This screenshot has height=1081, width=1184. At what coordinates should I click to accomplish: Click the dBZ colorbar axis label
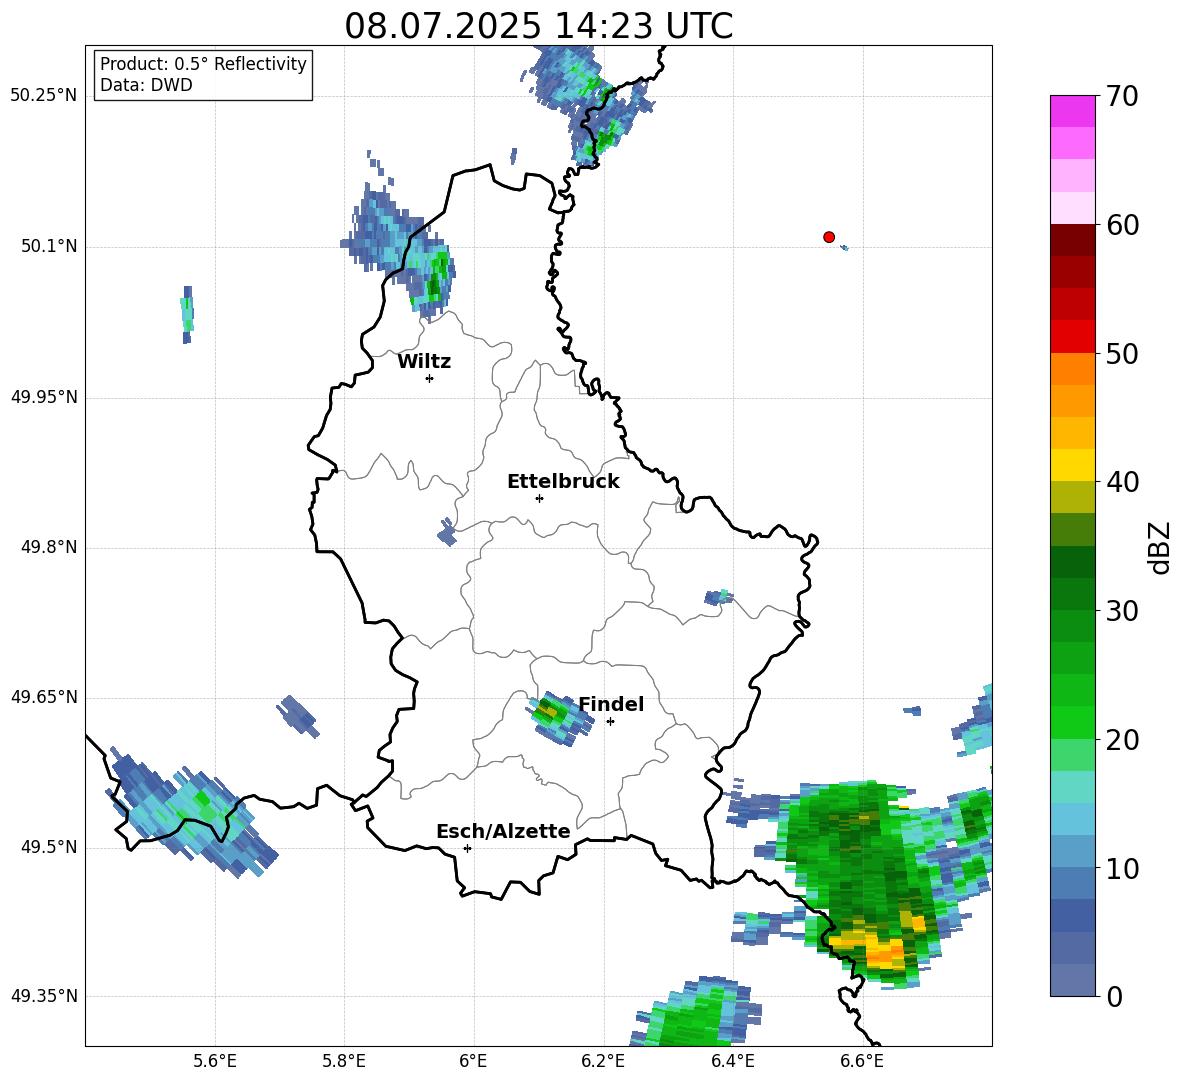coord(1160,547)
